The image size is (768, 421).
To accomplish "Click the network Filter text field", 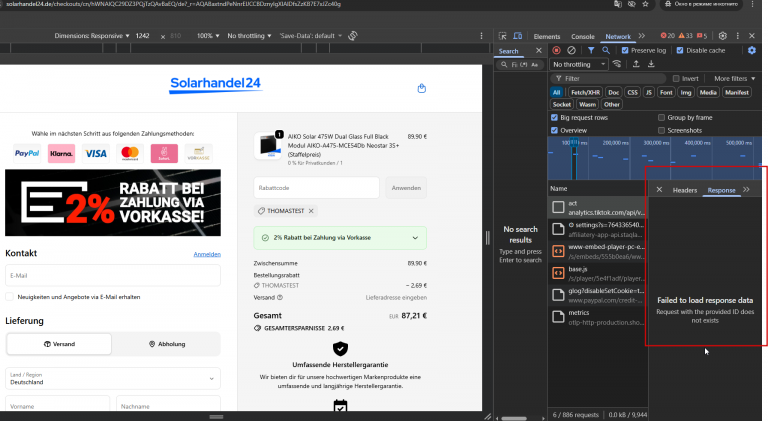I will point(608,78).
